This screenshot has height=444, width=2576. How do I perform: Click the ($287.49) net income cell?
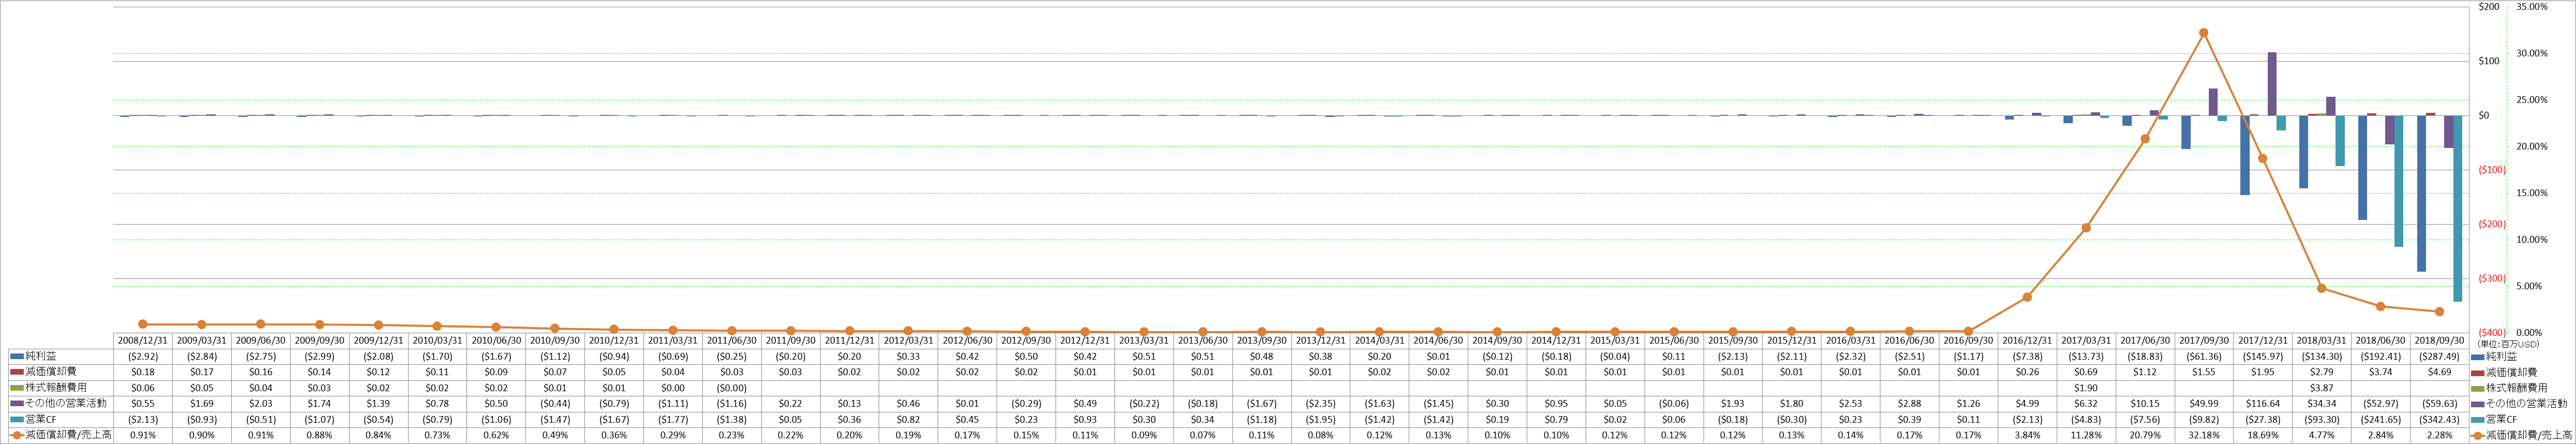coord(2439,356)
